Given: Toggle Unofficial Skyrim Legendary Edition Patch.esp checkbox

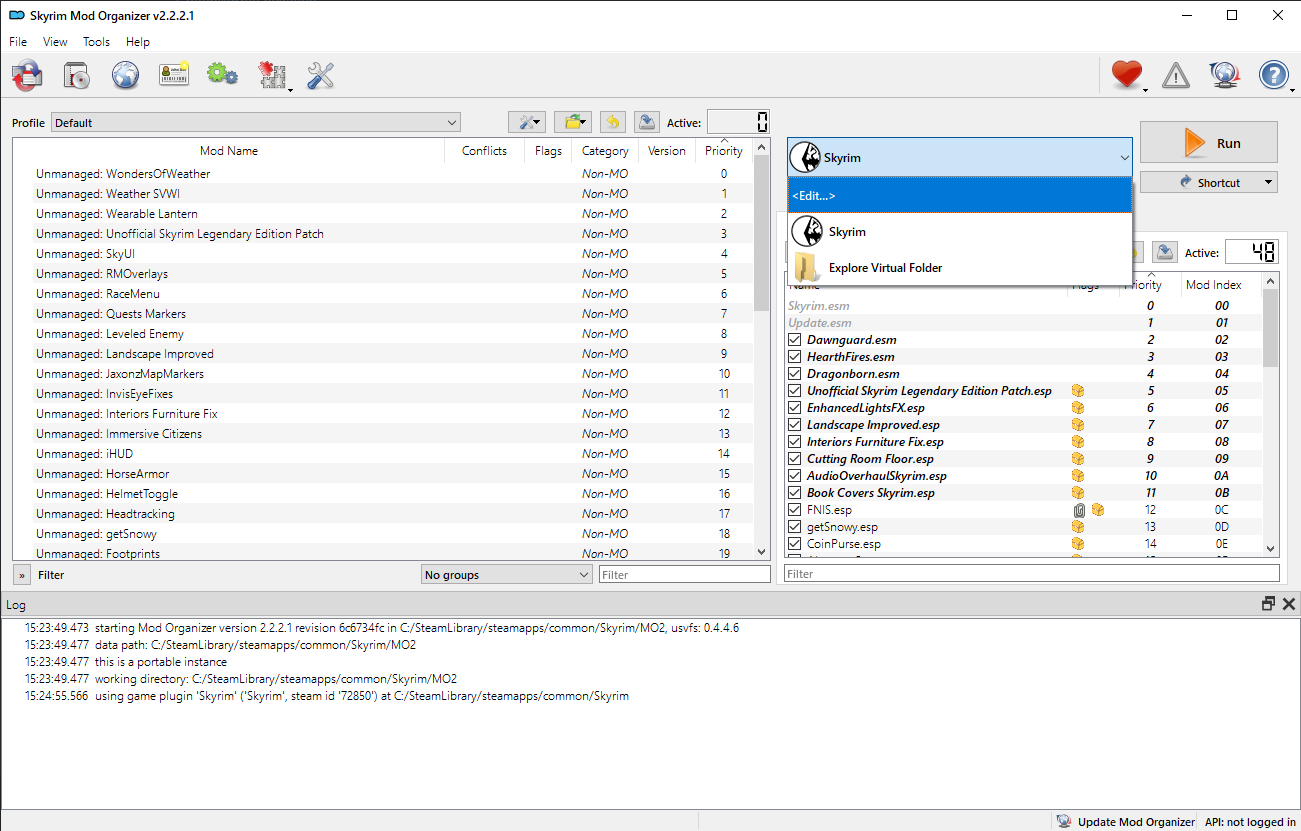Looking at the screenshot, I should [795, 391].
